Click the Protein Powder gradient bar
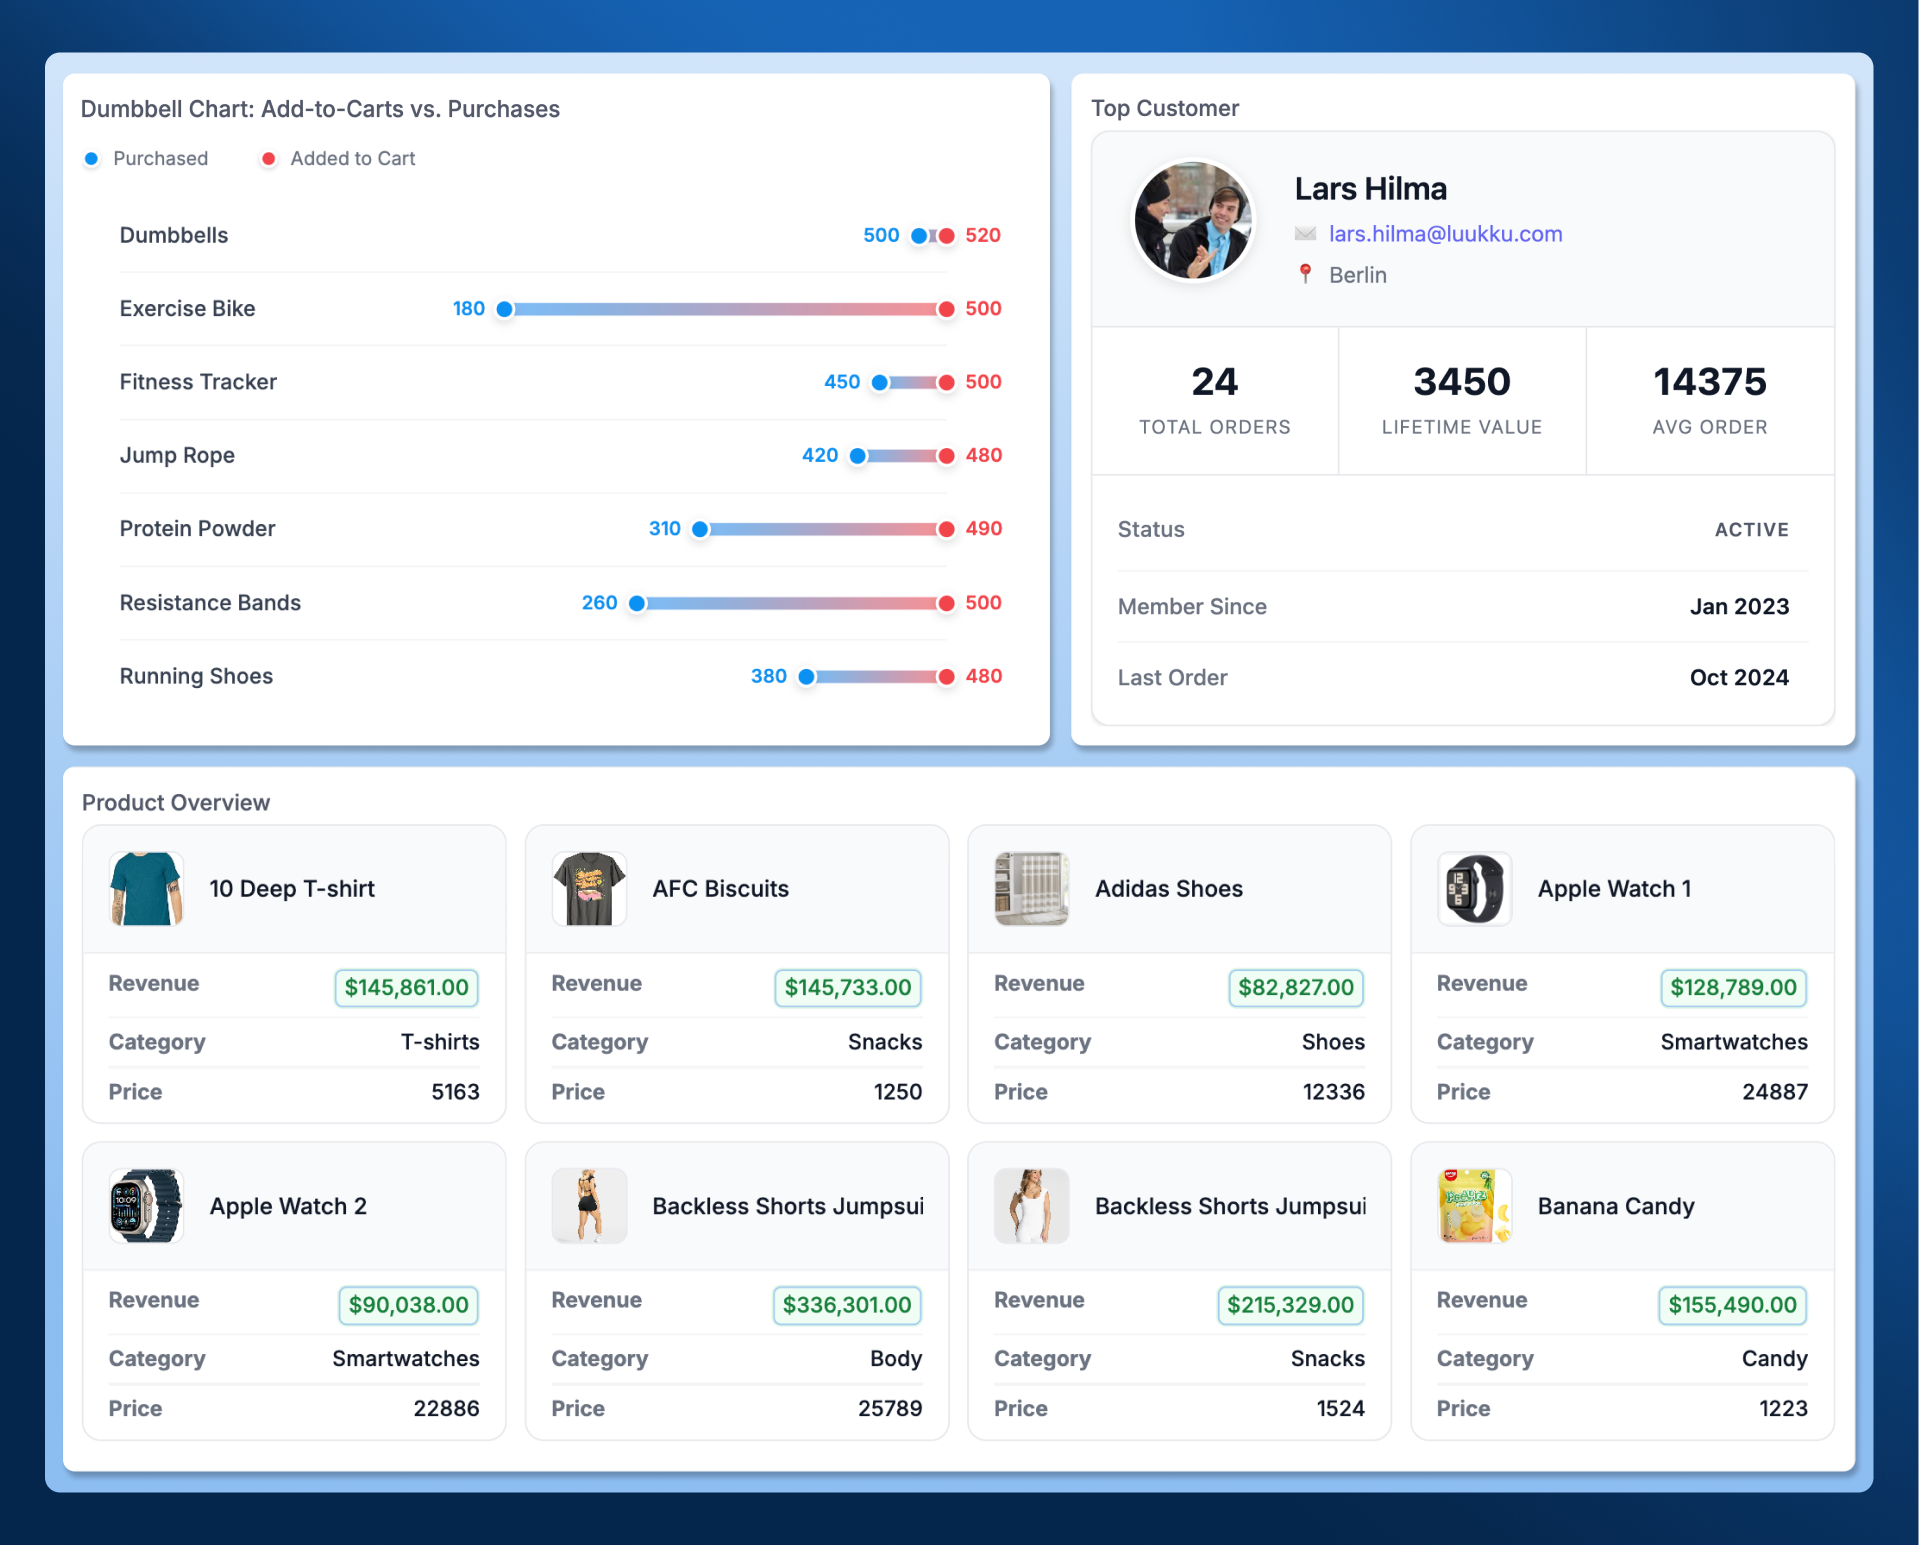 tap(820, 529)
